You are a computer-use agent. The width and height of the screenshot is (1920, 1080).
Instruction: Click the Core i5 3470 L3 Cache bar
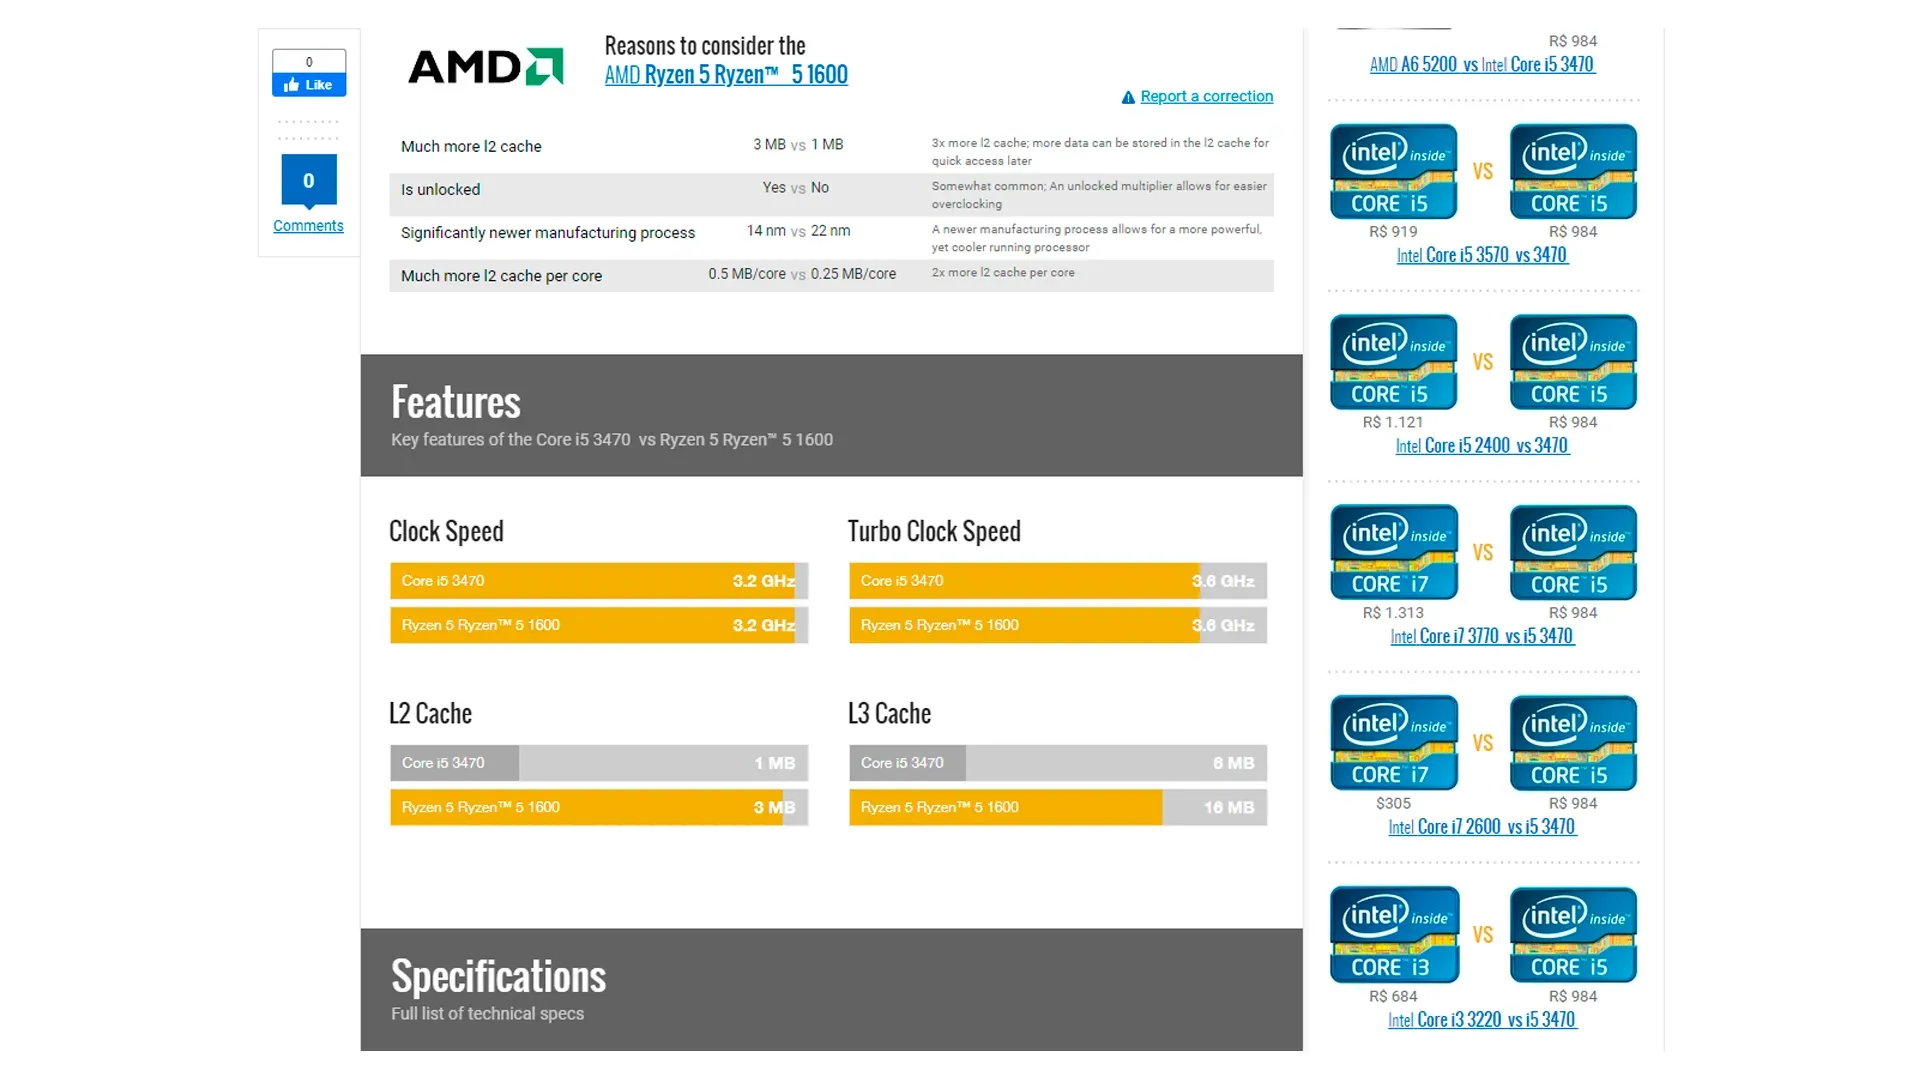coord(1055,762)
